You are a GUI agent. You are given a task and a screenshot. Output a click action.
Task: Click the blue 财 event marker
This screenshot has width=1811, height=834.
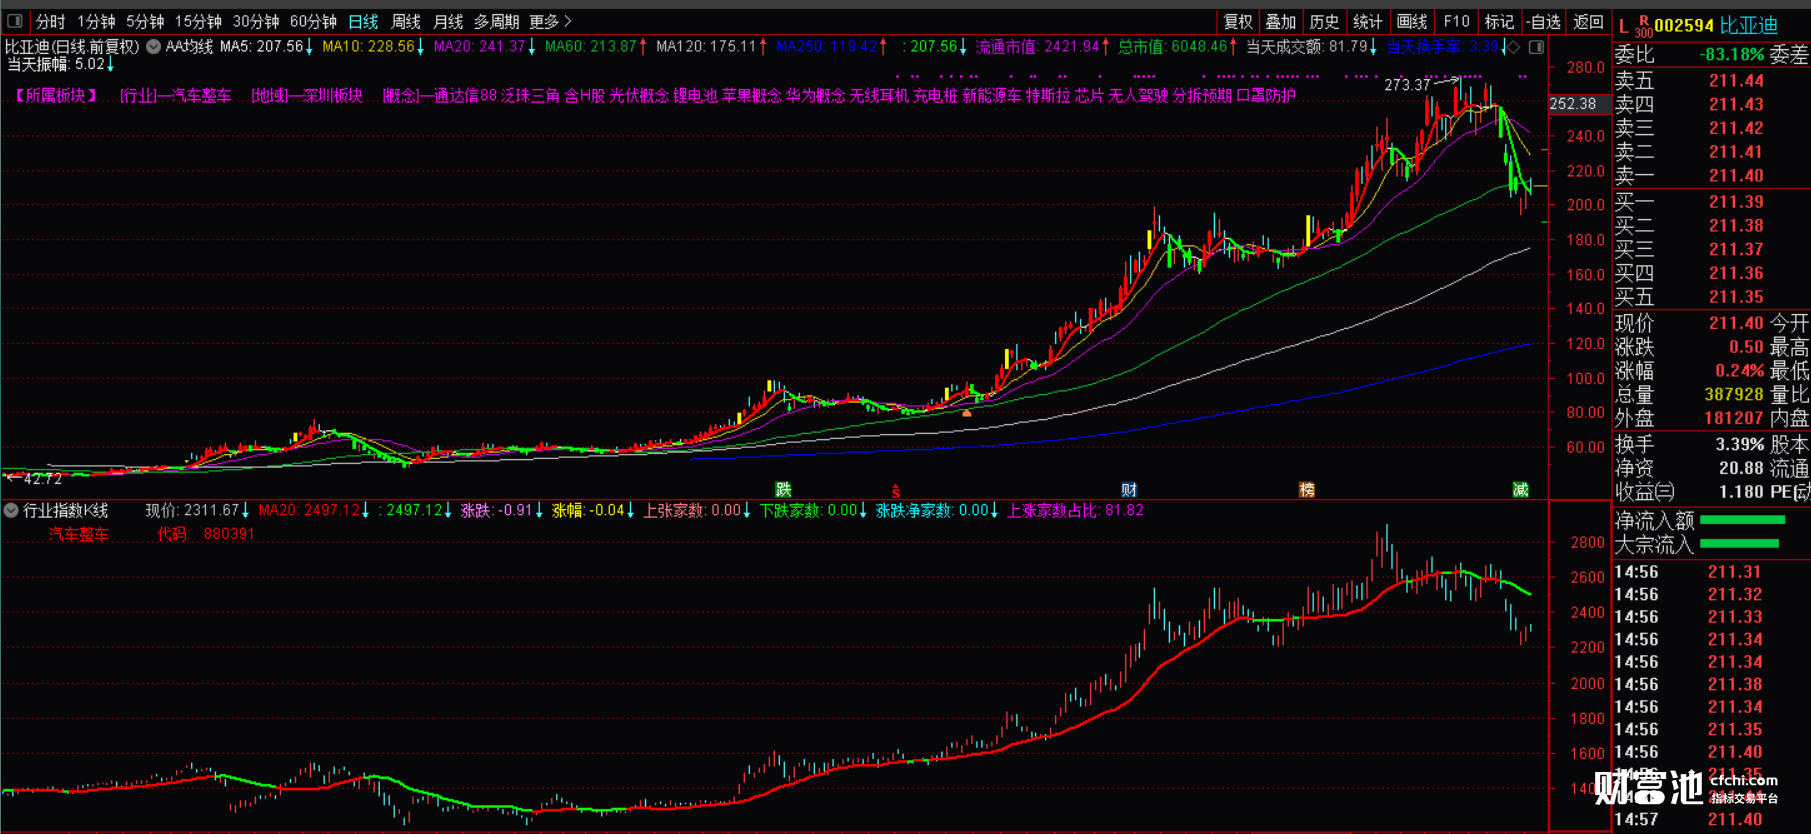[1129, 489]
